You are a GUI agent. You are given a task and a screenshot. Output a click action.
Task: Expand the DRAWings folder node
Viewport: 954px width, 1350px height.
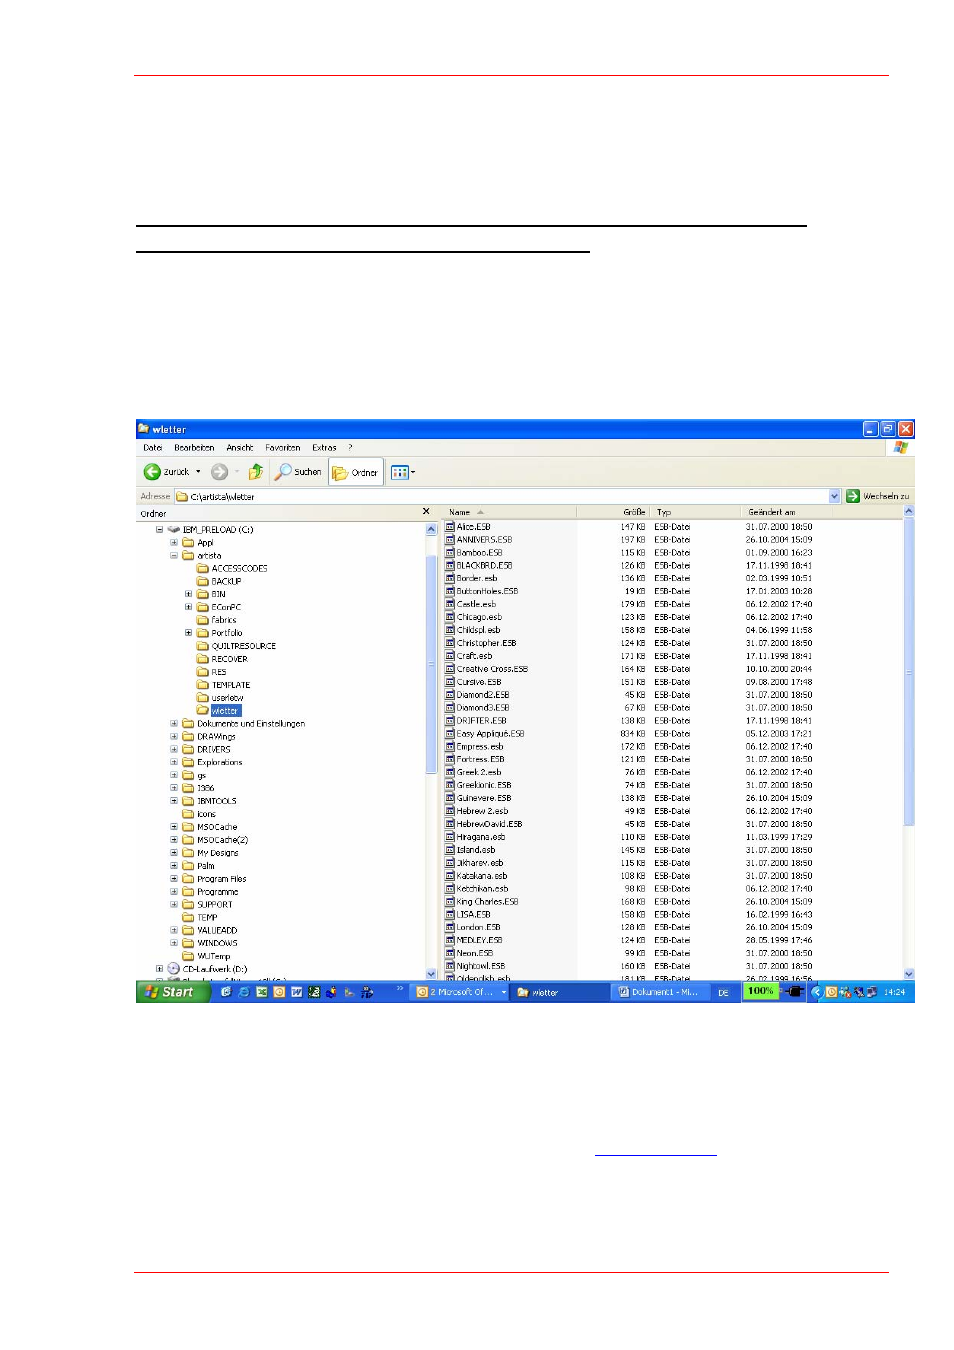(x=174, y=737)
